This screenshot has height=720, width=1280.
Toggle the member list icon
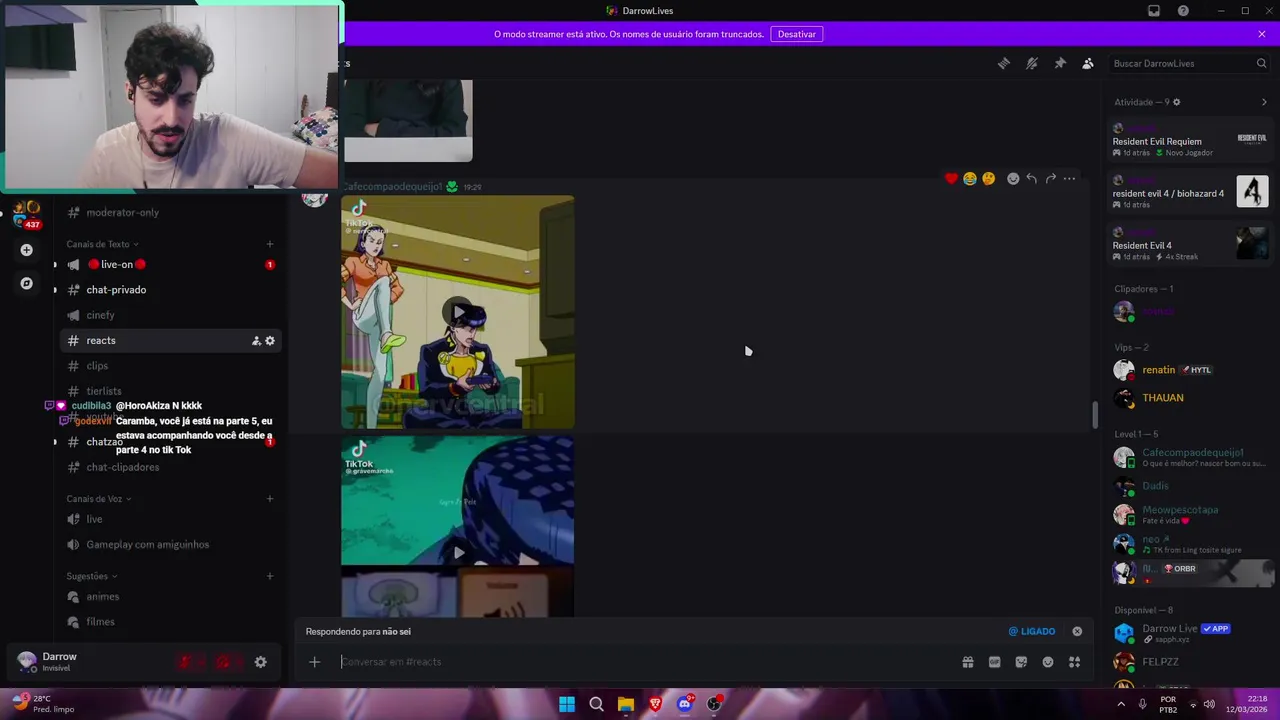[1088, 63]
